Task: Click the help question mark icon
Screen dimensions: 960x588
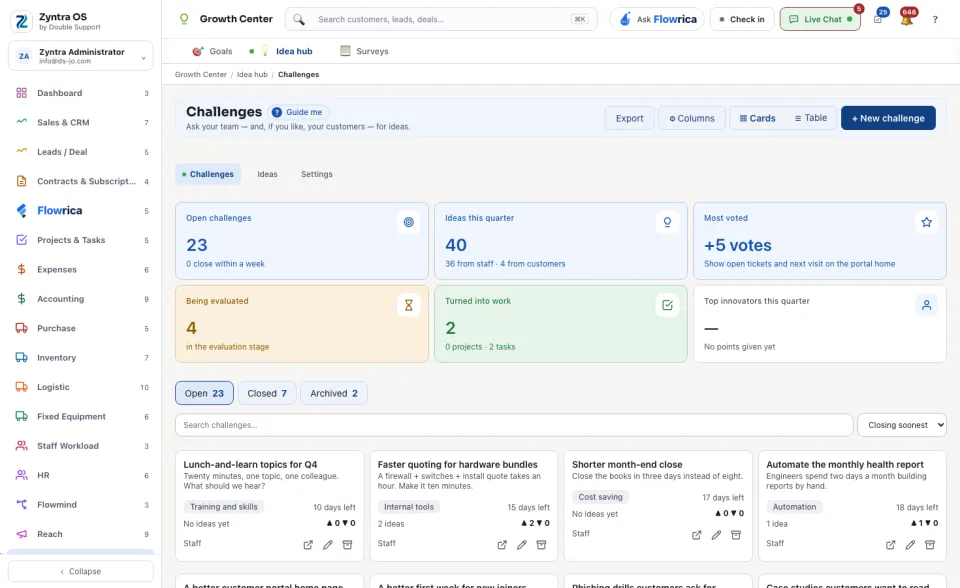Action: point(935,20)
